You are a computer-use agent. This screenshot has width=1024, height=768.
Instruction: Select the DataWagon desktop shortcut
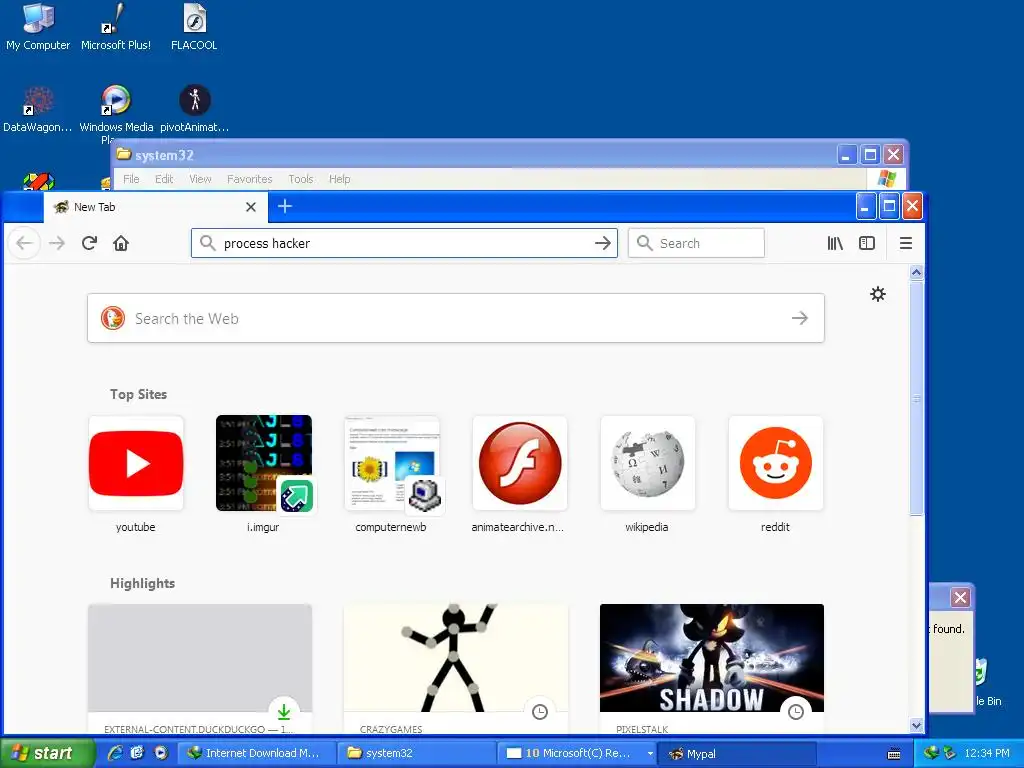(x=38, y=109)
